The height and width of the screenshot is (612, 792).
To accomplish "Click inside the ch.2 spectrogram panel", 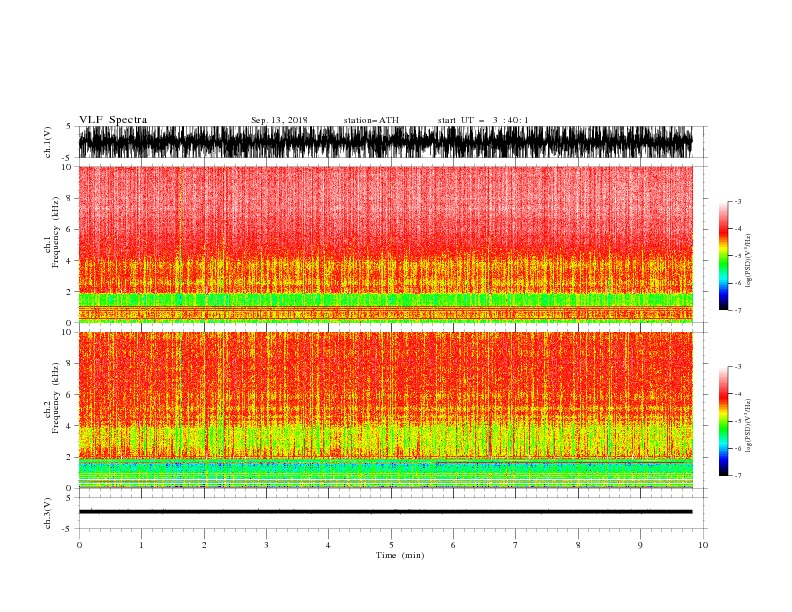I will pos(385,410).
